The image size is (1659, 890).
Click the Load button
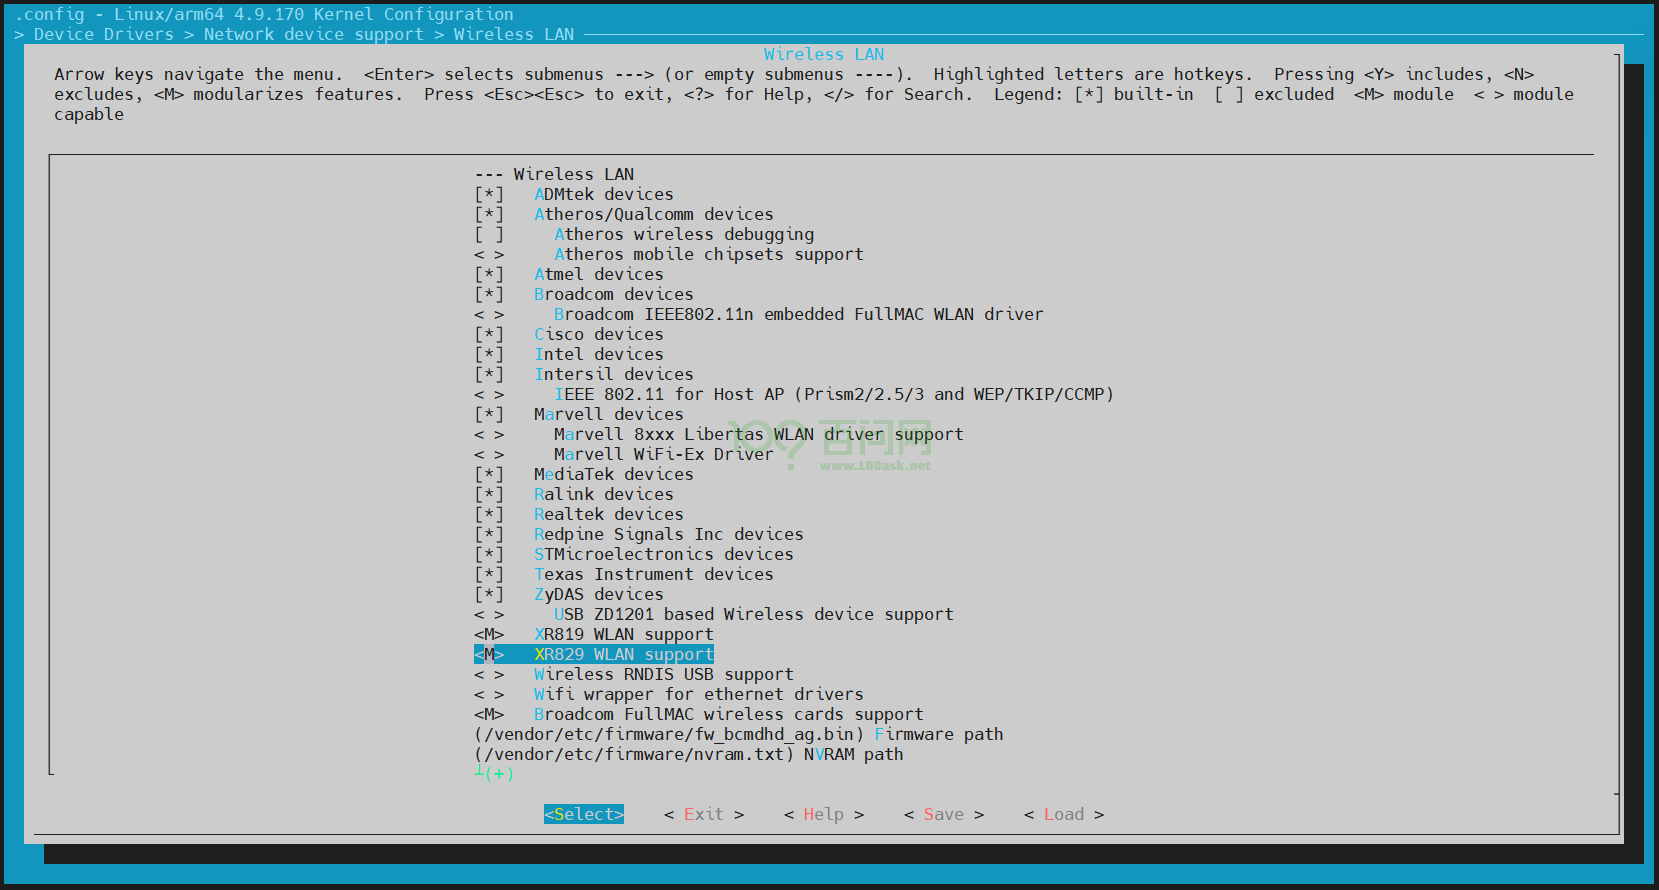tap(1063, 814)
